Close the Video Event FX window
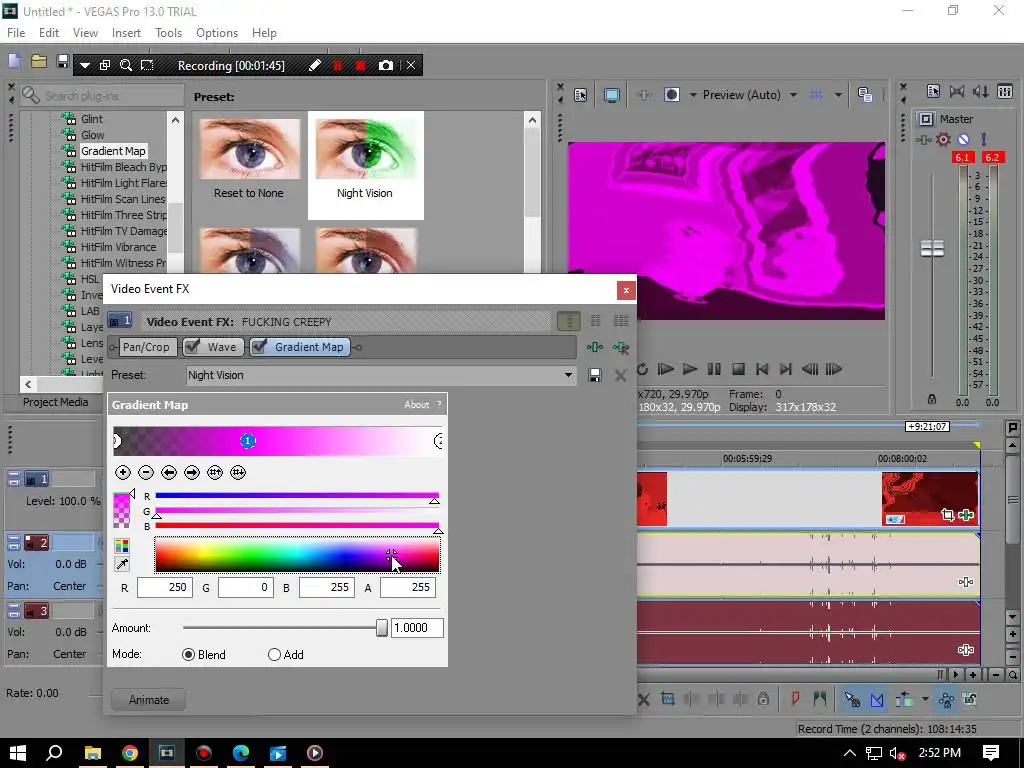Viewport: 1024px width, 768px height. click(626, 291)
